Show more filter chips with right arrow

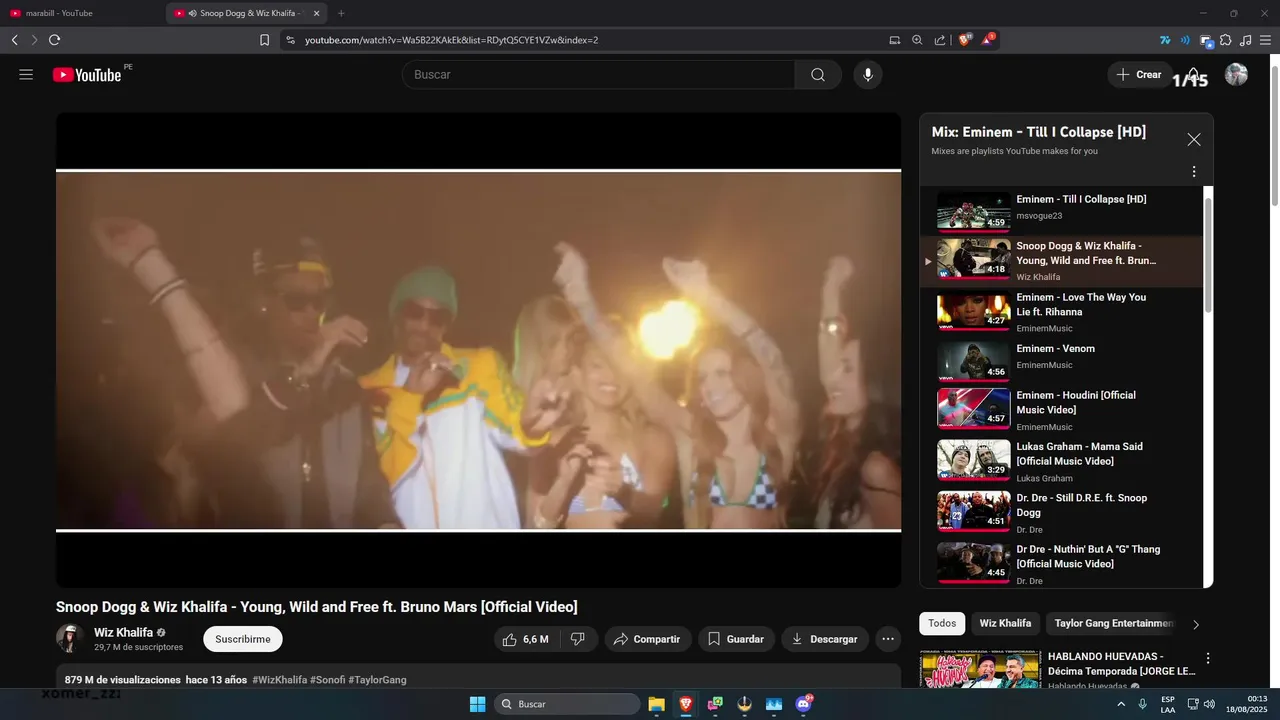[1196, 624]
